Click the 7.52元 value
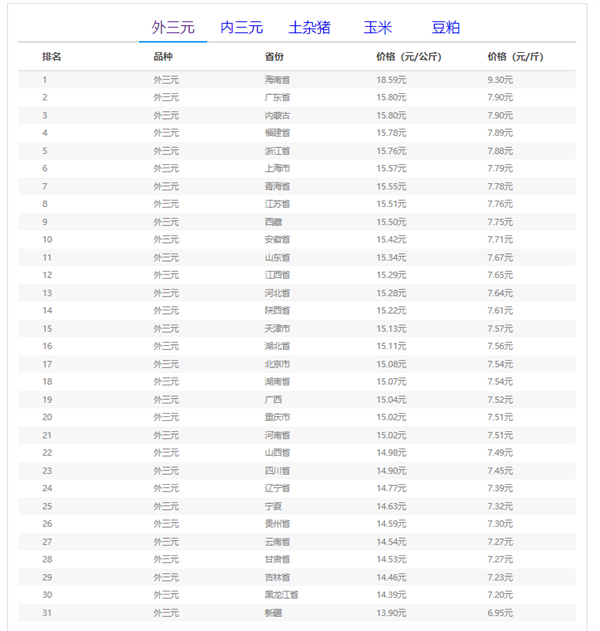Screen dimensions: 600x631 (x=500, y=400)
